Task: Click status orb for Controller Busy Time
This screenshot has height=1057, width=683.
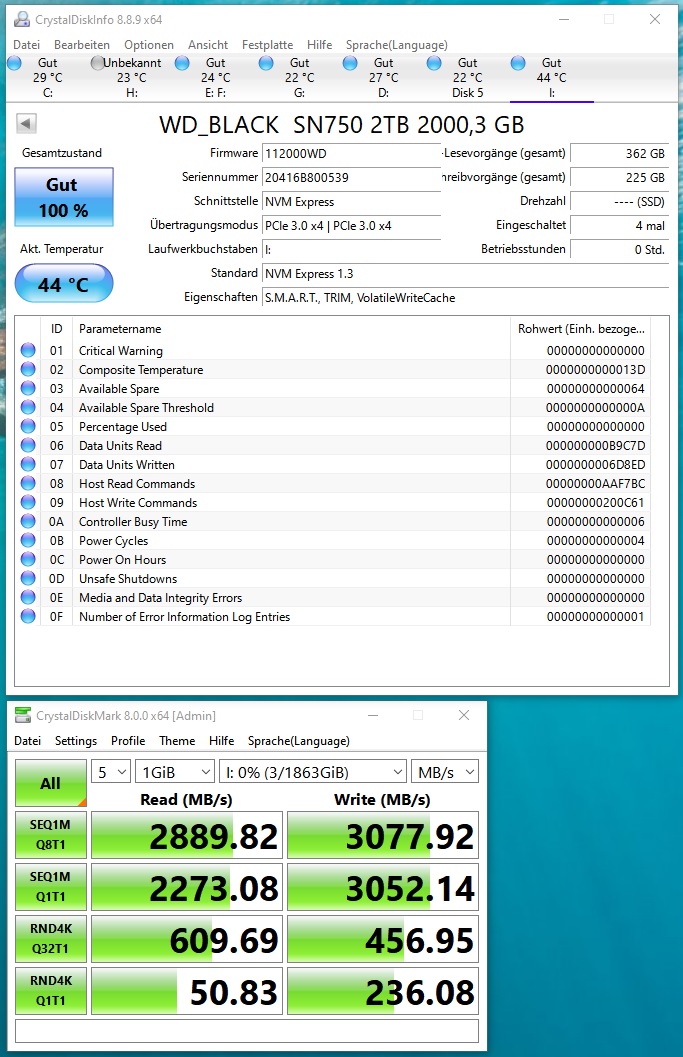Action: (28, 521)
